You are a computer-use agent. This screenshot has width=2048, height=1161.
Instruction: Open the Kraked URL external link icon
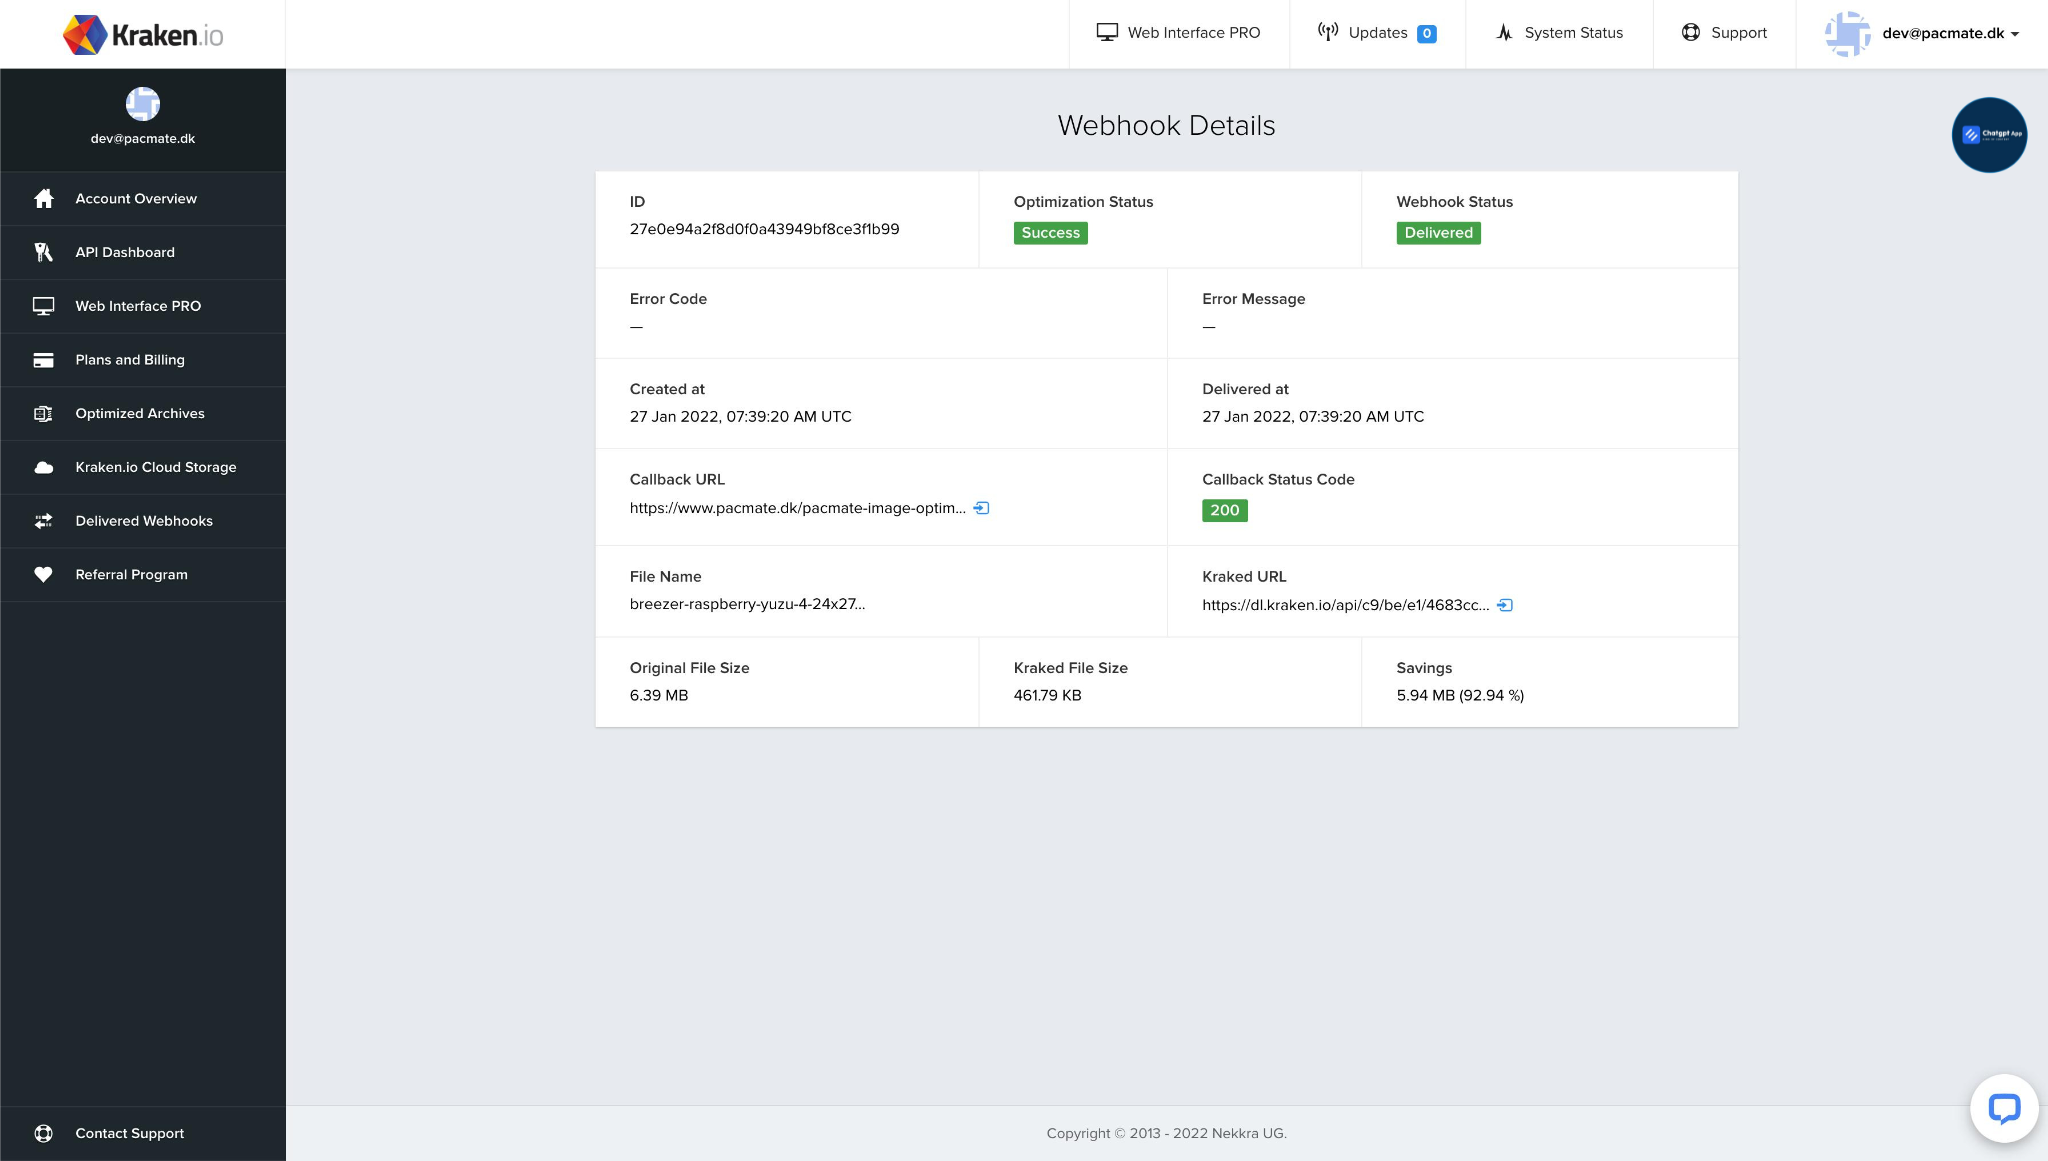(1505, 605)
